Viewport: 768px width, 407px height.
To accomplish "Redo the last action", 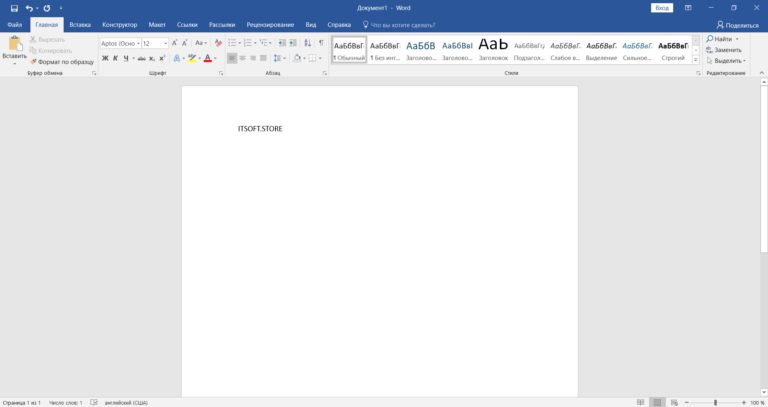I will tap(47, 8).
